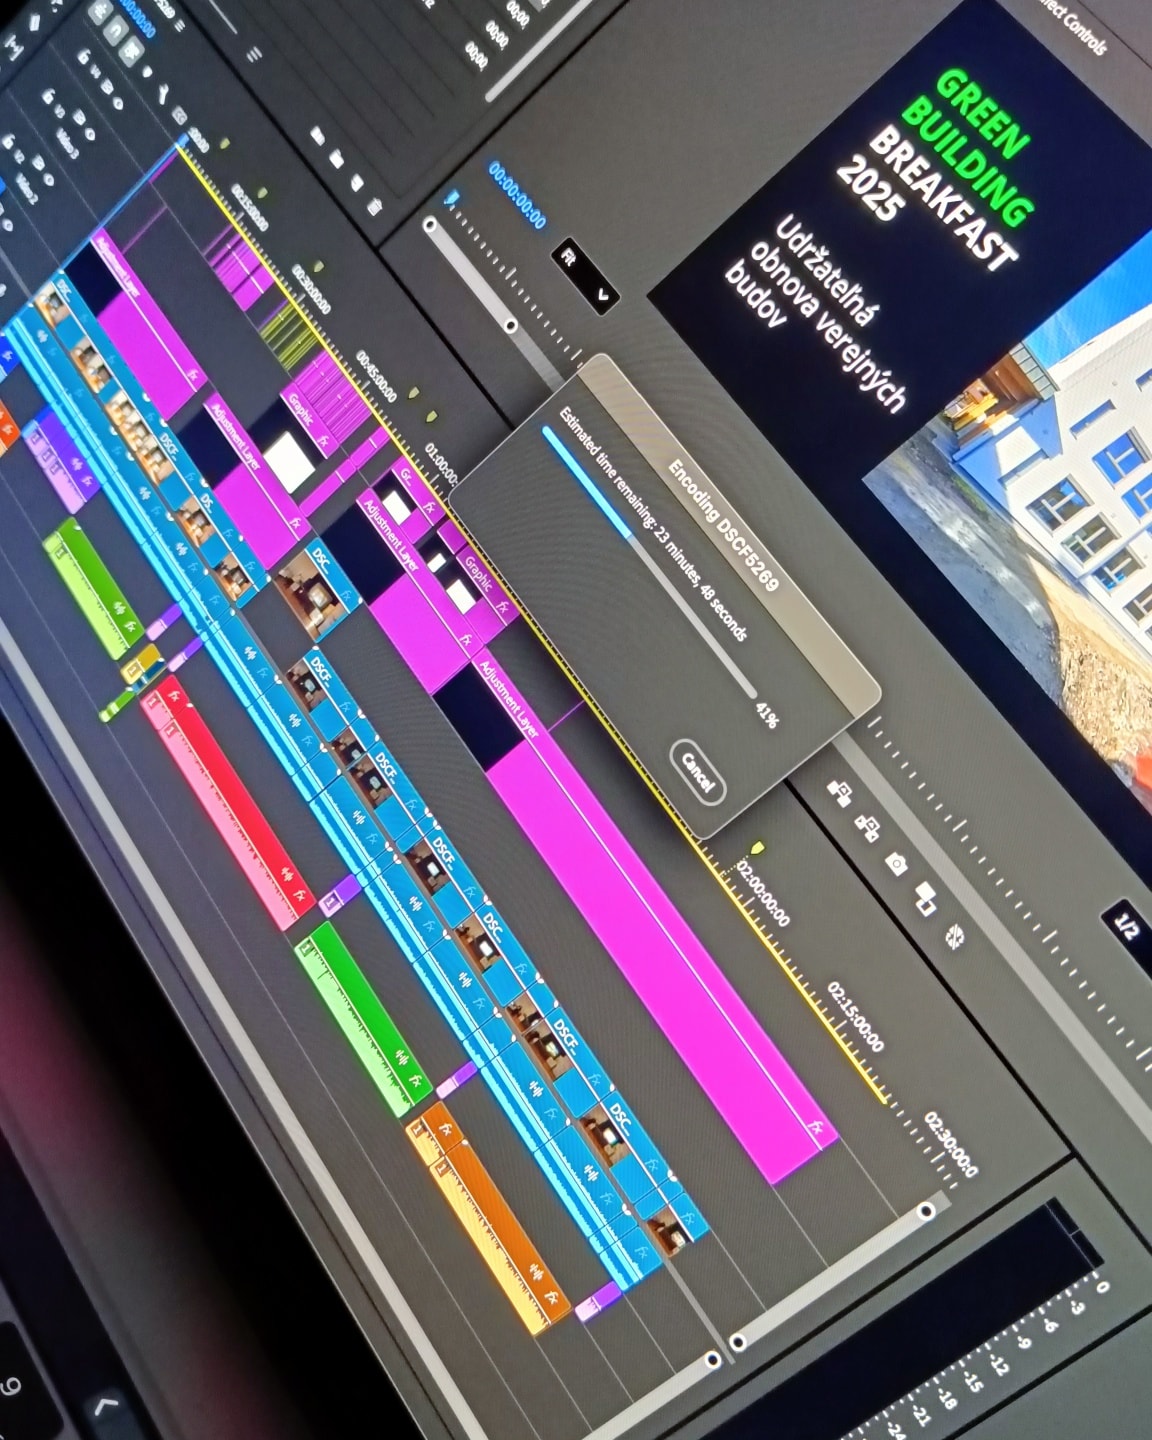Click the encoding progress bar

click(648, 560)
